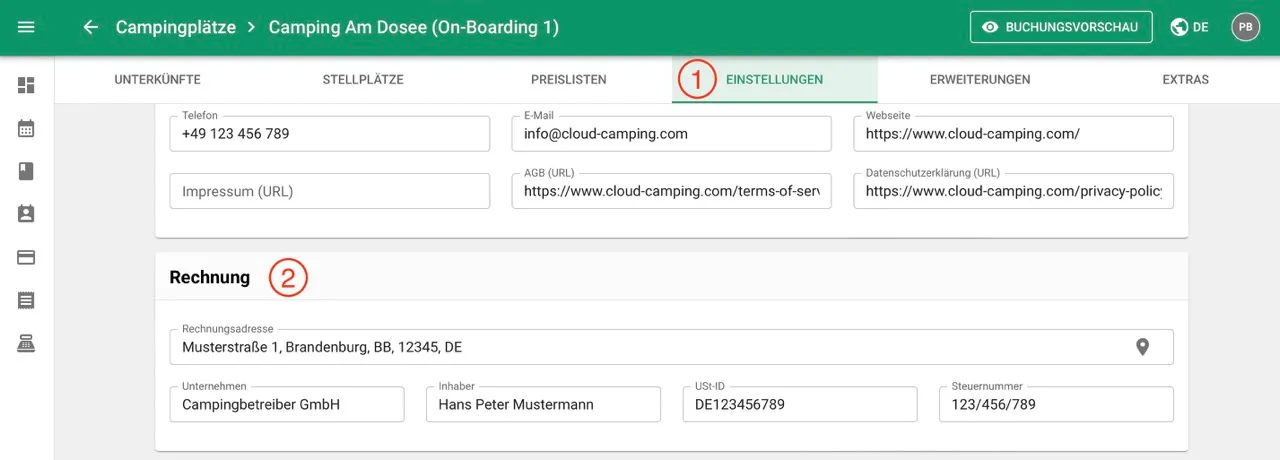
Task: Open the guest contacts sidebar icon
Action: click(26, 214)
